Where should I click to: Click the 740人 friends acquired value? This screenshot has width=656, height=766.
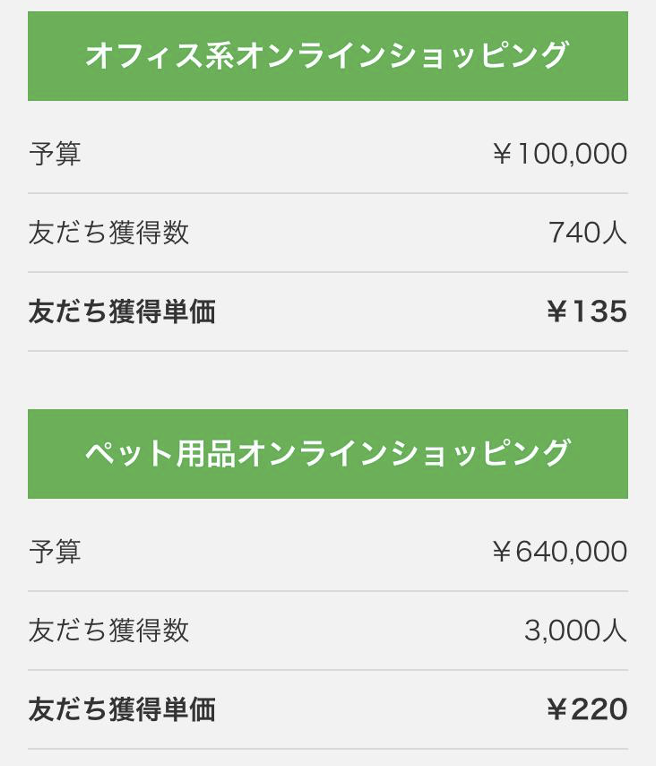(588, 233)
